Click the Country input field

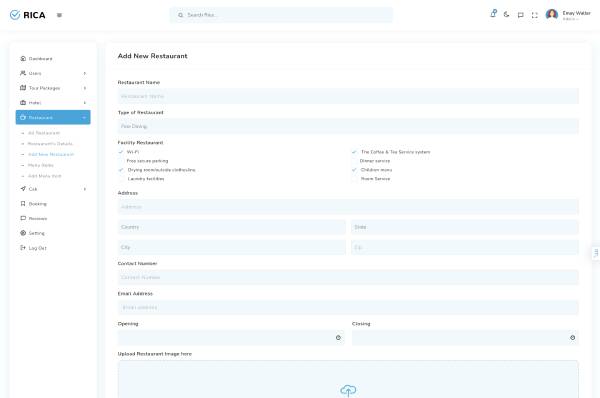coord(232,227)
